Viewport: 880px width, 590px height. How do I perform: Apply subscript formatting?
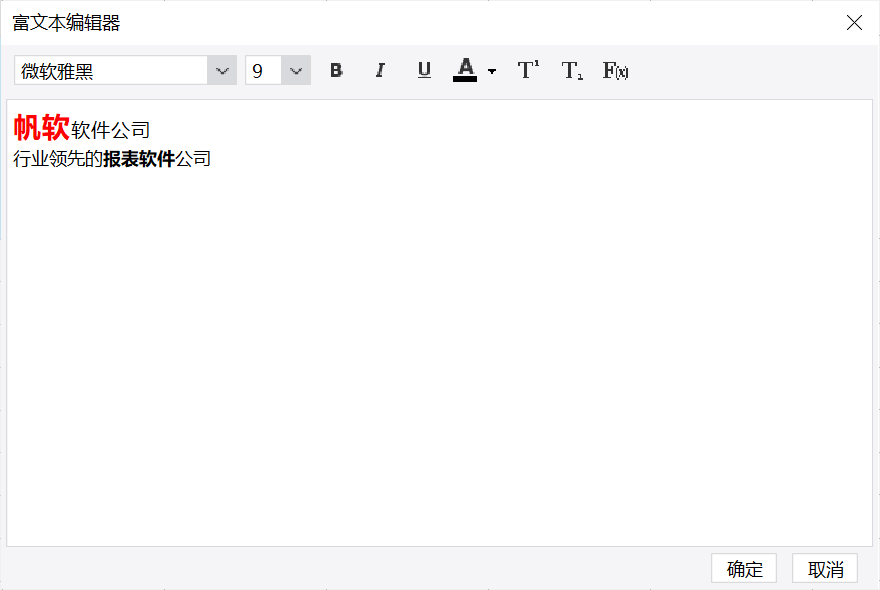point(572,70)
